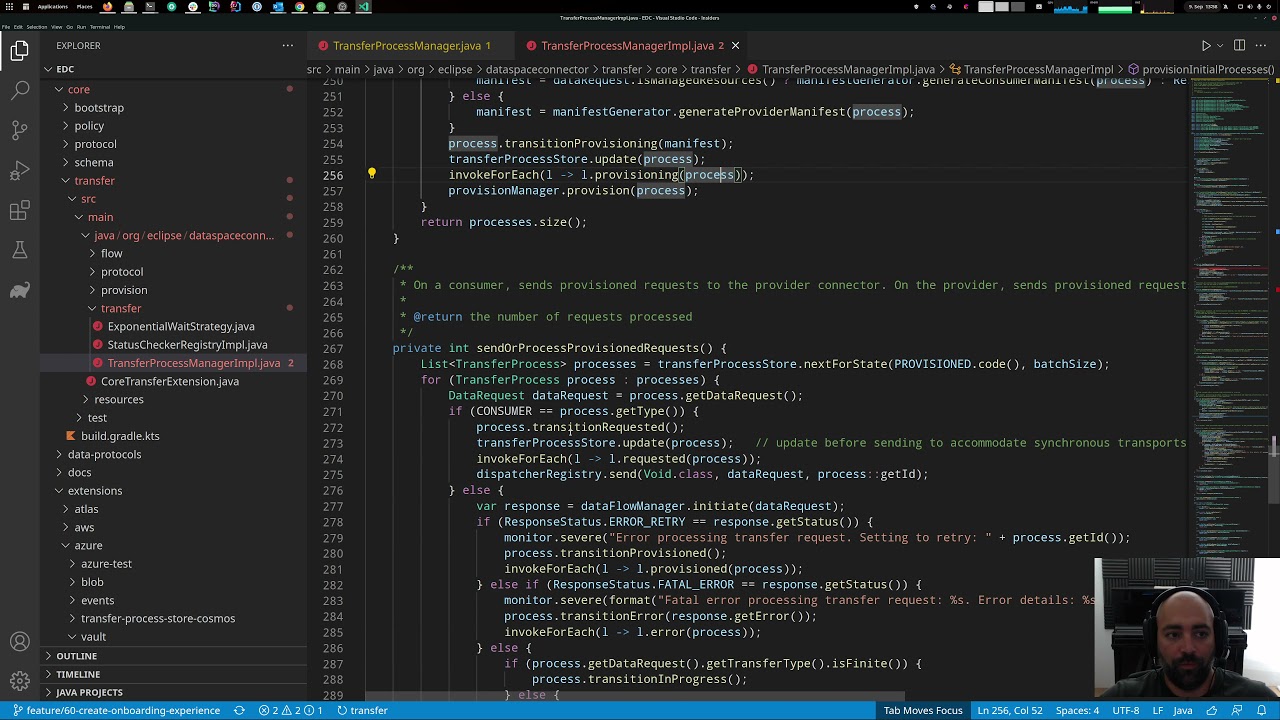The width and height of the screenshot is (1280, 720).
Task: Open the errors and warnings problems indicator
Action: 290,710
